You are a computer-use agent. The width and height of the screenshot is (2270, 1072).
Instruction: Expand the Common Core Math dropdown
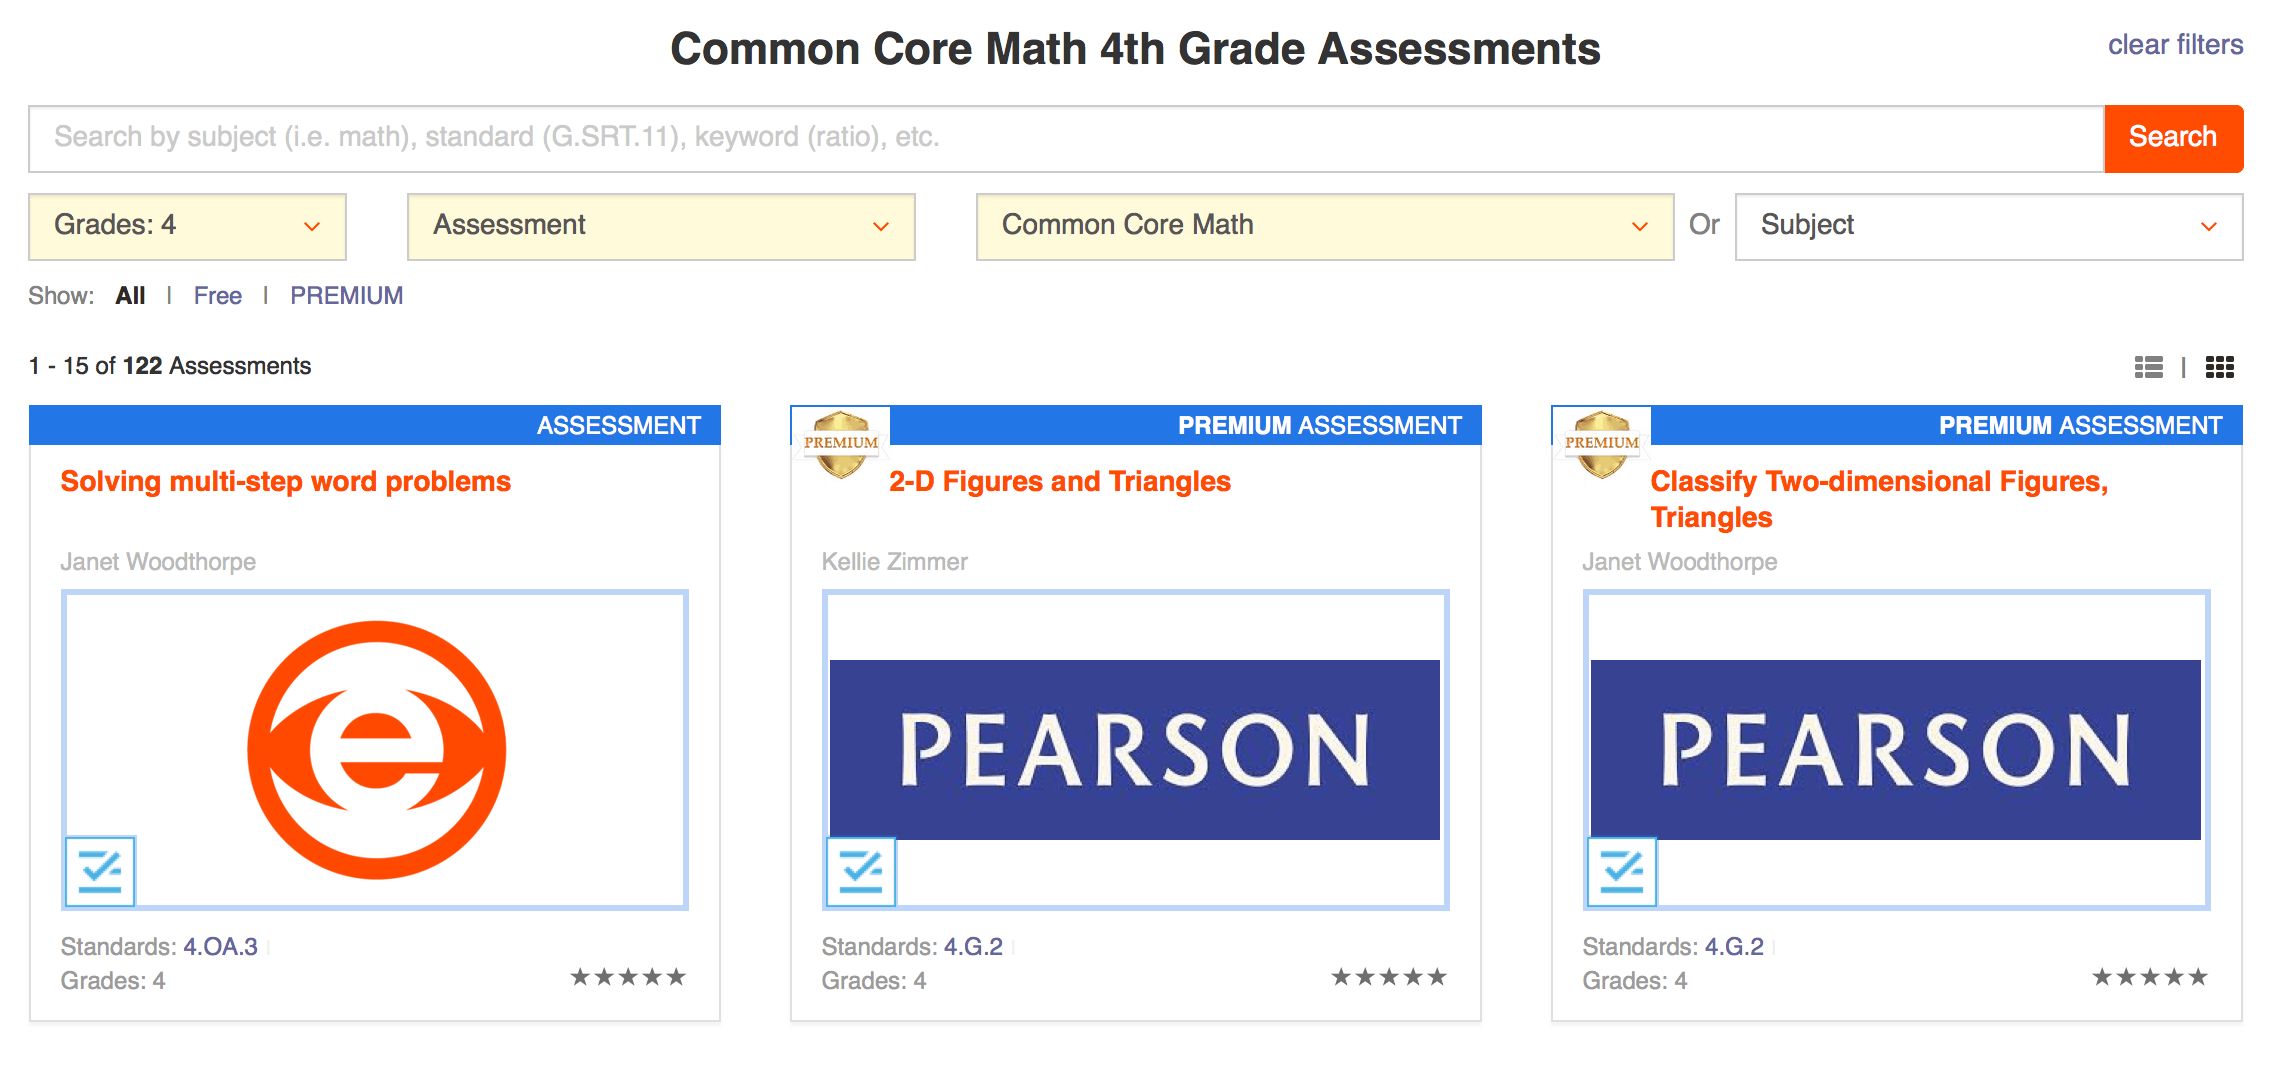(1325, 226)
